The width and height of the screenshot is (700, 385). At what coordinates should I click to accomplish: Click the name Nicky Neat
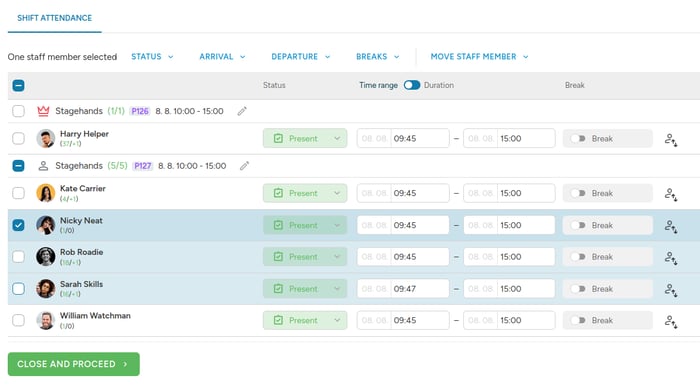click(81, 221)
